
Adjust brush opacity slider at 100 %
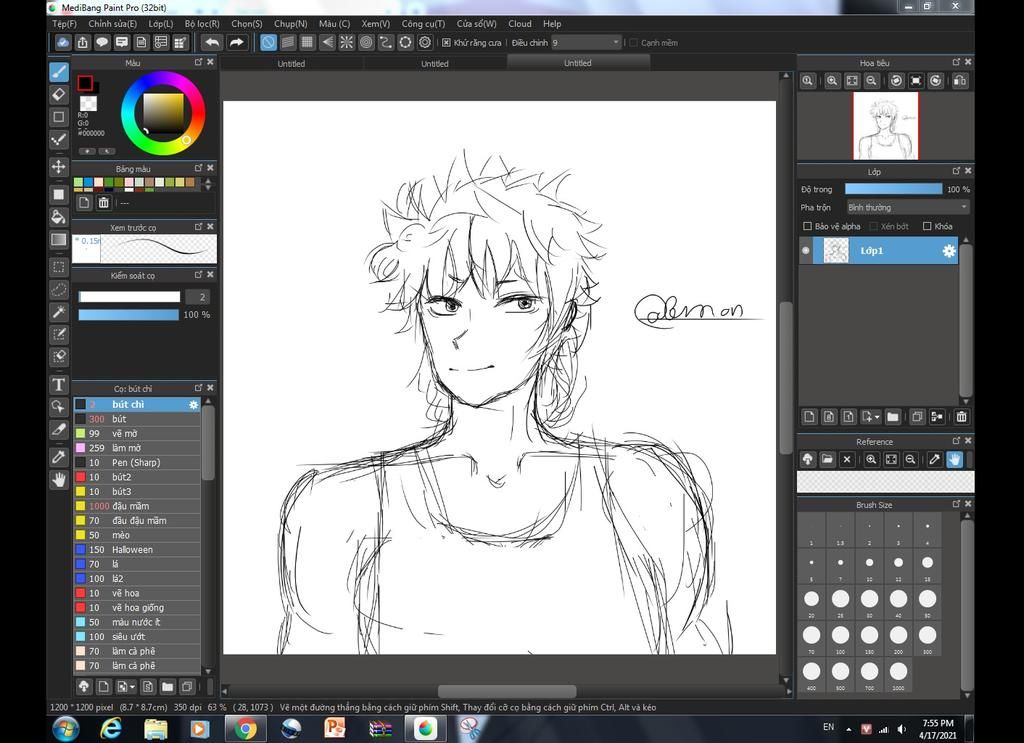[129, 315]
